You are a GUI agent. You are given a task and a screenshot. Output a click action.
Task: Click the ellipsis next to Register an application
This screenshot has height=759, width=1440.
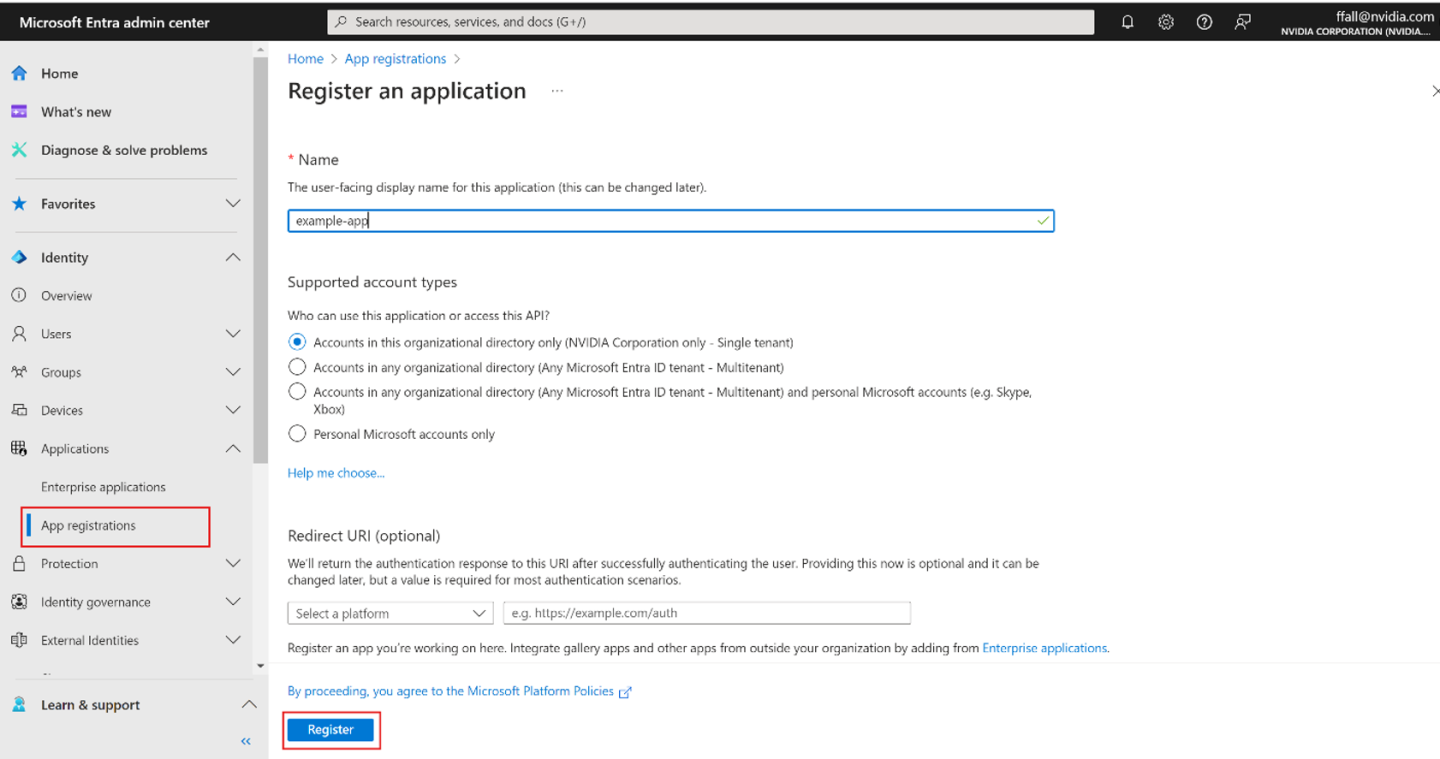tap(557, 91)
